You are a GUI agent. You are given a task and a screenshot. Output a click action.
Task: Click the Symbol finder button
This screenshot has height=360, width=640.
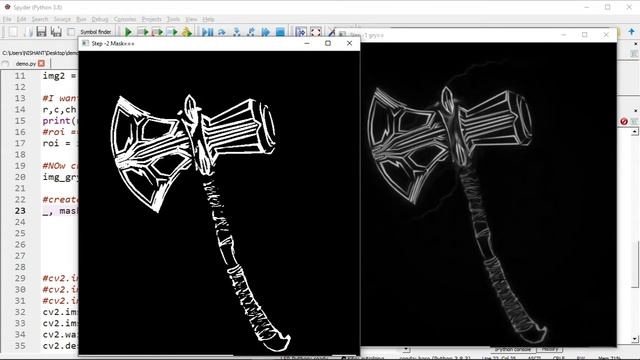pyautogui.click(x=96, y=31)
